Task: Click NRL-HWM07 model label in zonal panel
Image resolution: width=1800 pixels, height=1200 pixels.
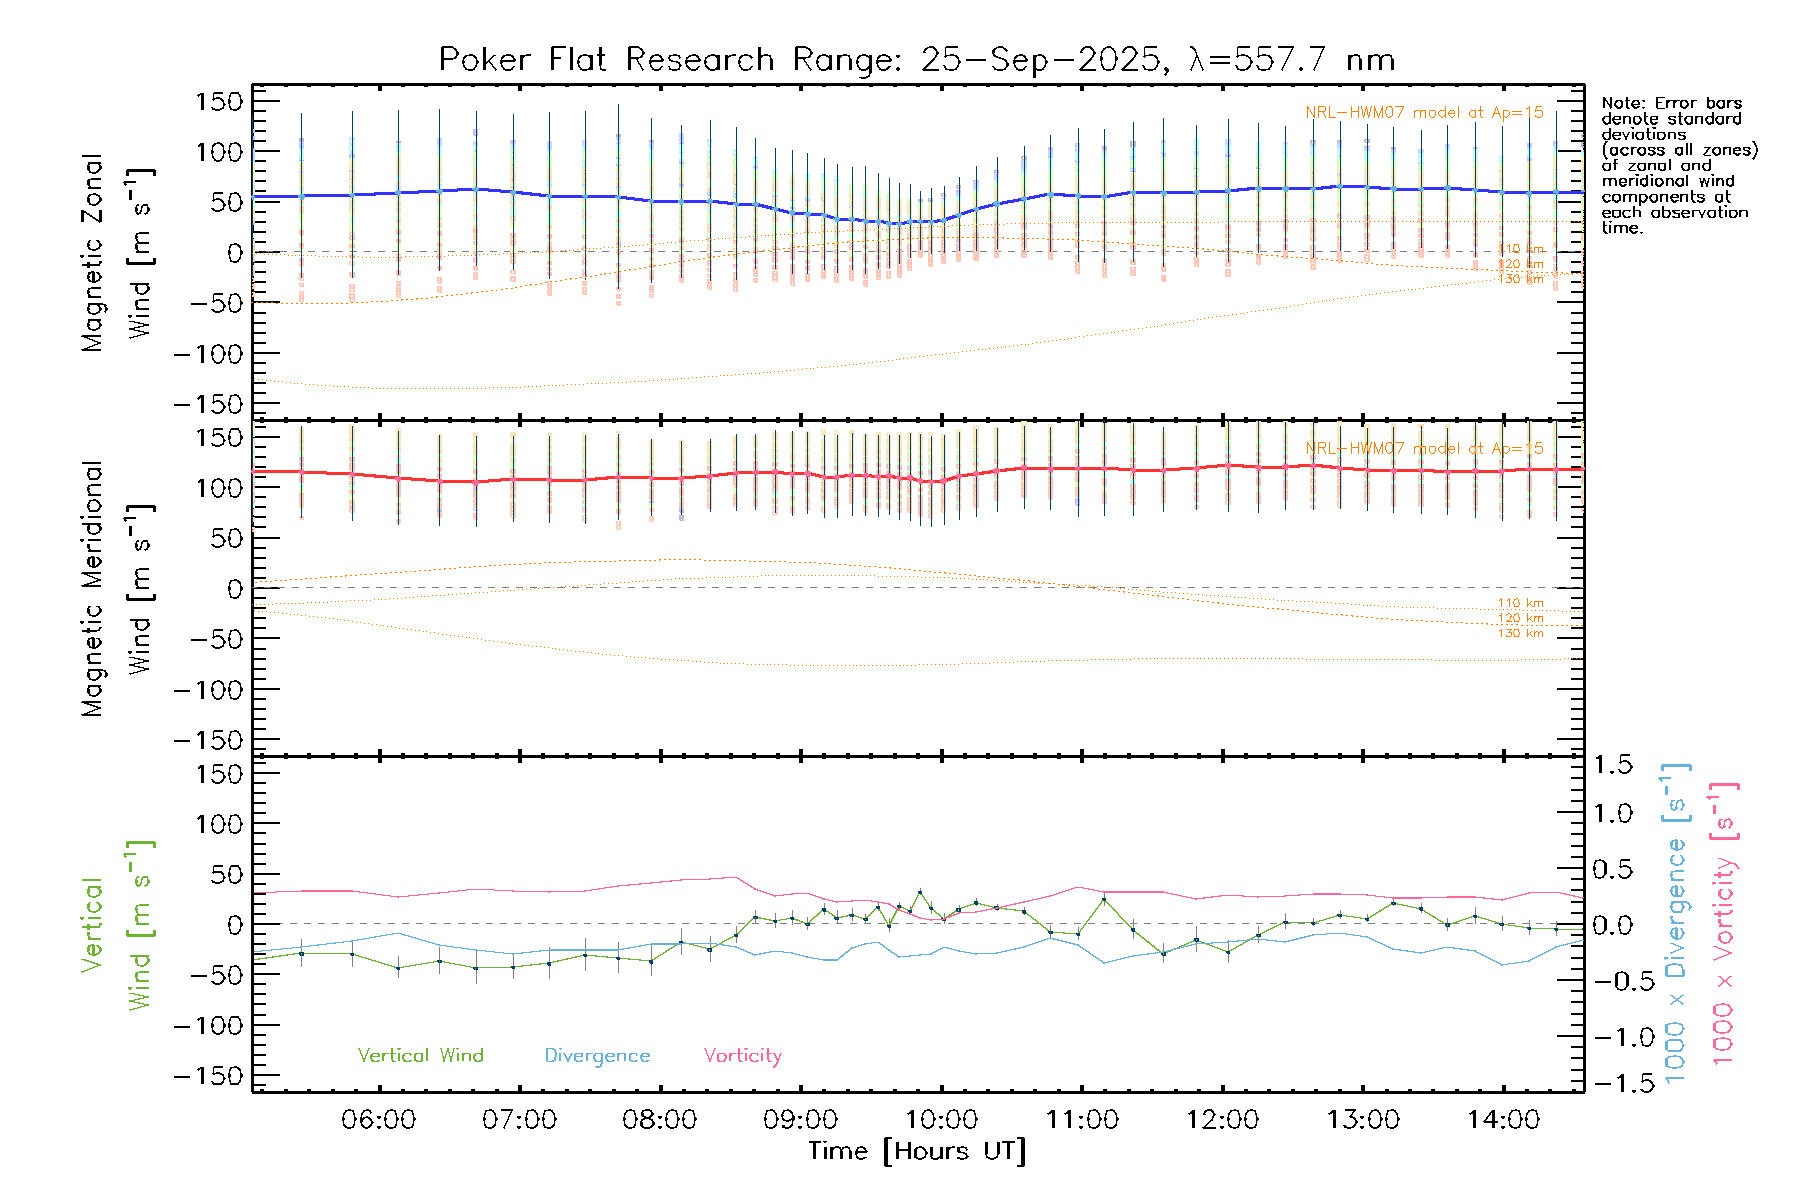Action: pyautogui.click(x=1424, y=113)
